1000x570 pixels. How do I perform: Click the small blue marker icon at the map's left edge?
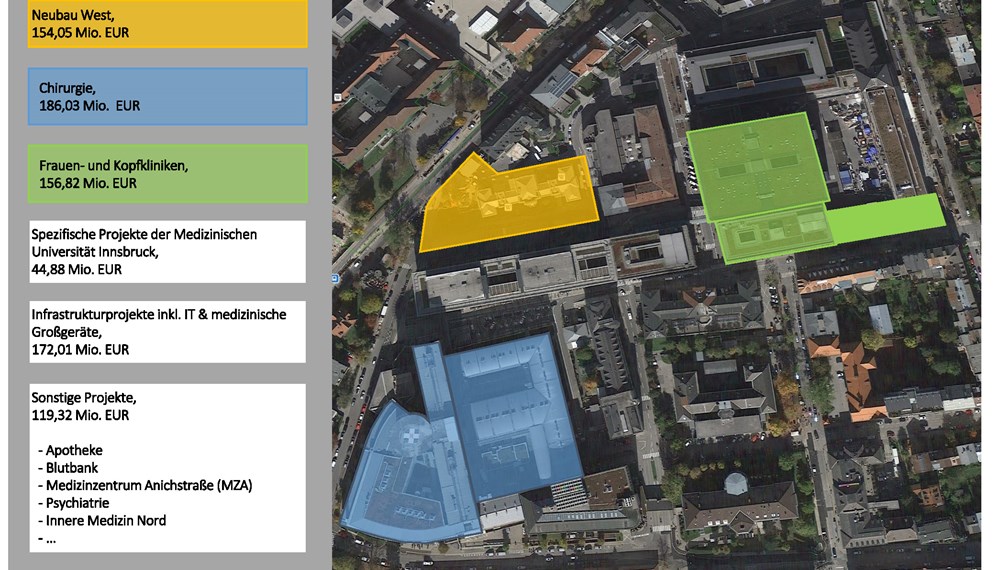point(335,278)
